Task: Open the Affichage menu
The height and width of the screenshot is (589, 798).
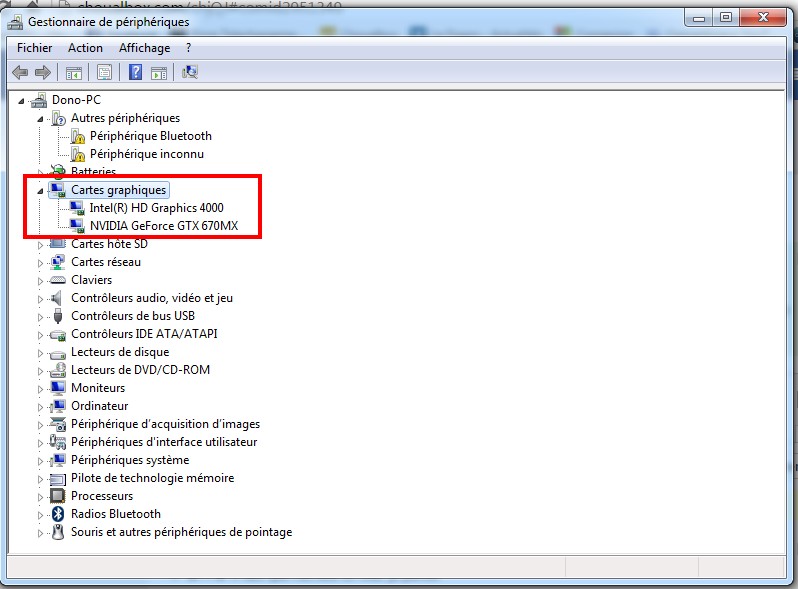Action: coord(145,48)
